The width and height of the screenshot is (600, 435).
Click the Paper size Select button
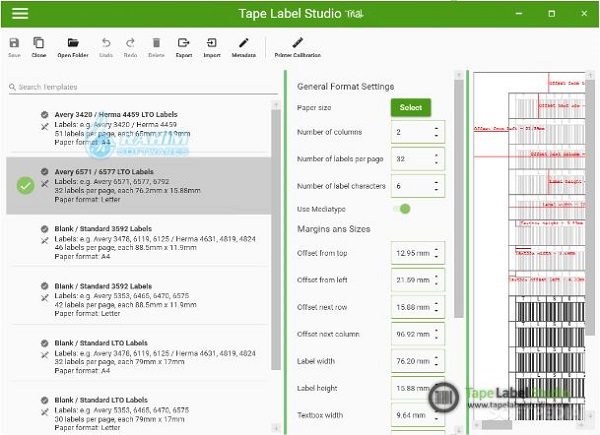coord(411,108)
